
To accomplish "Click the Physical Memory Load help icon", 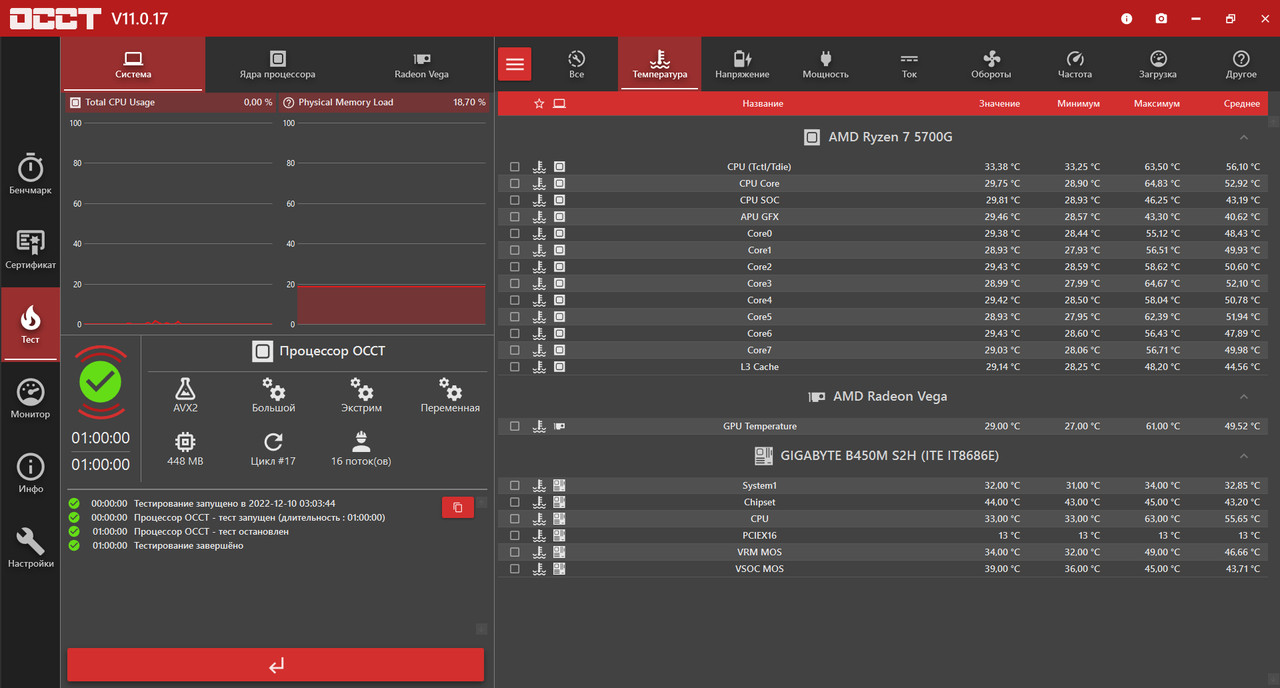I will point(288,102).
